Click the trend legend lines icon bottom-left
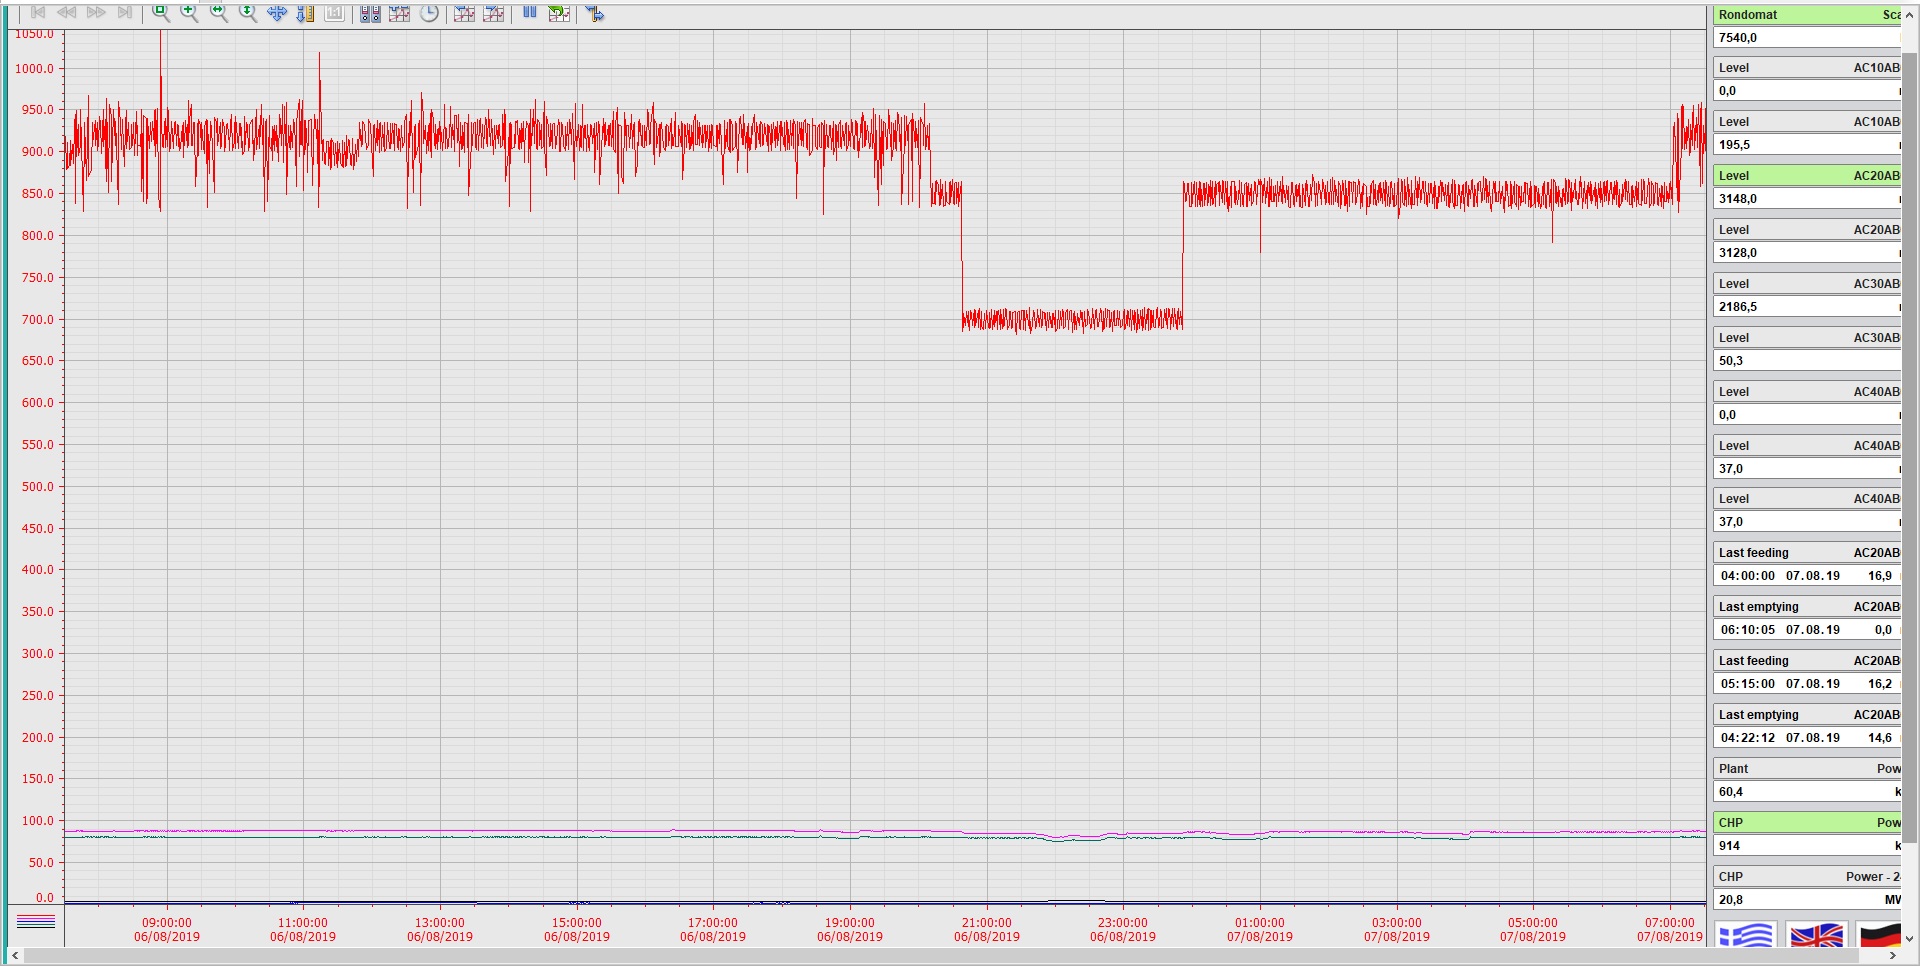This screenshot has height=966, width=1920. coord(36,922)
